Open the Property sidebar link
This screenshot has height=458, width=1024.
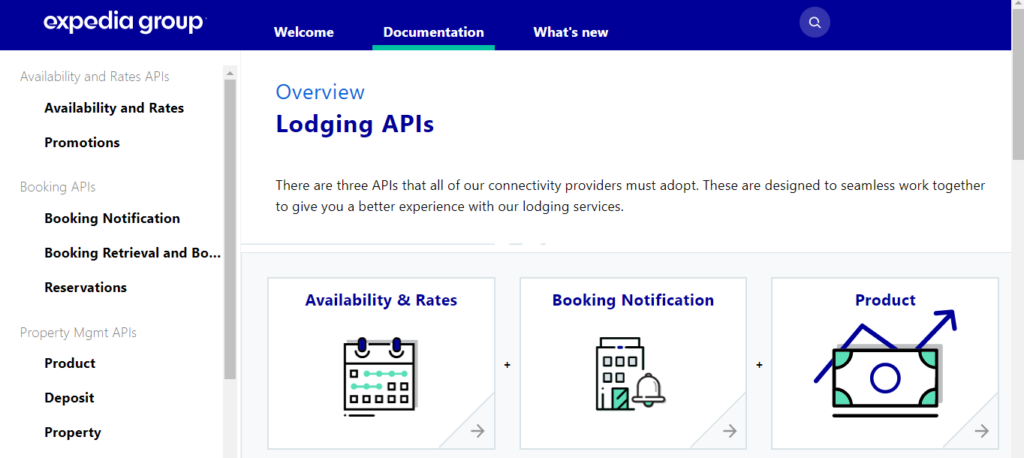pyautogui.click(x=73, y=433)
